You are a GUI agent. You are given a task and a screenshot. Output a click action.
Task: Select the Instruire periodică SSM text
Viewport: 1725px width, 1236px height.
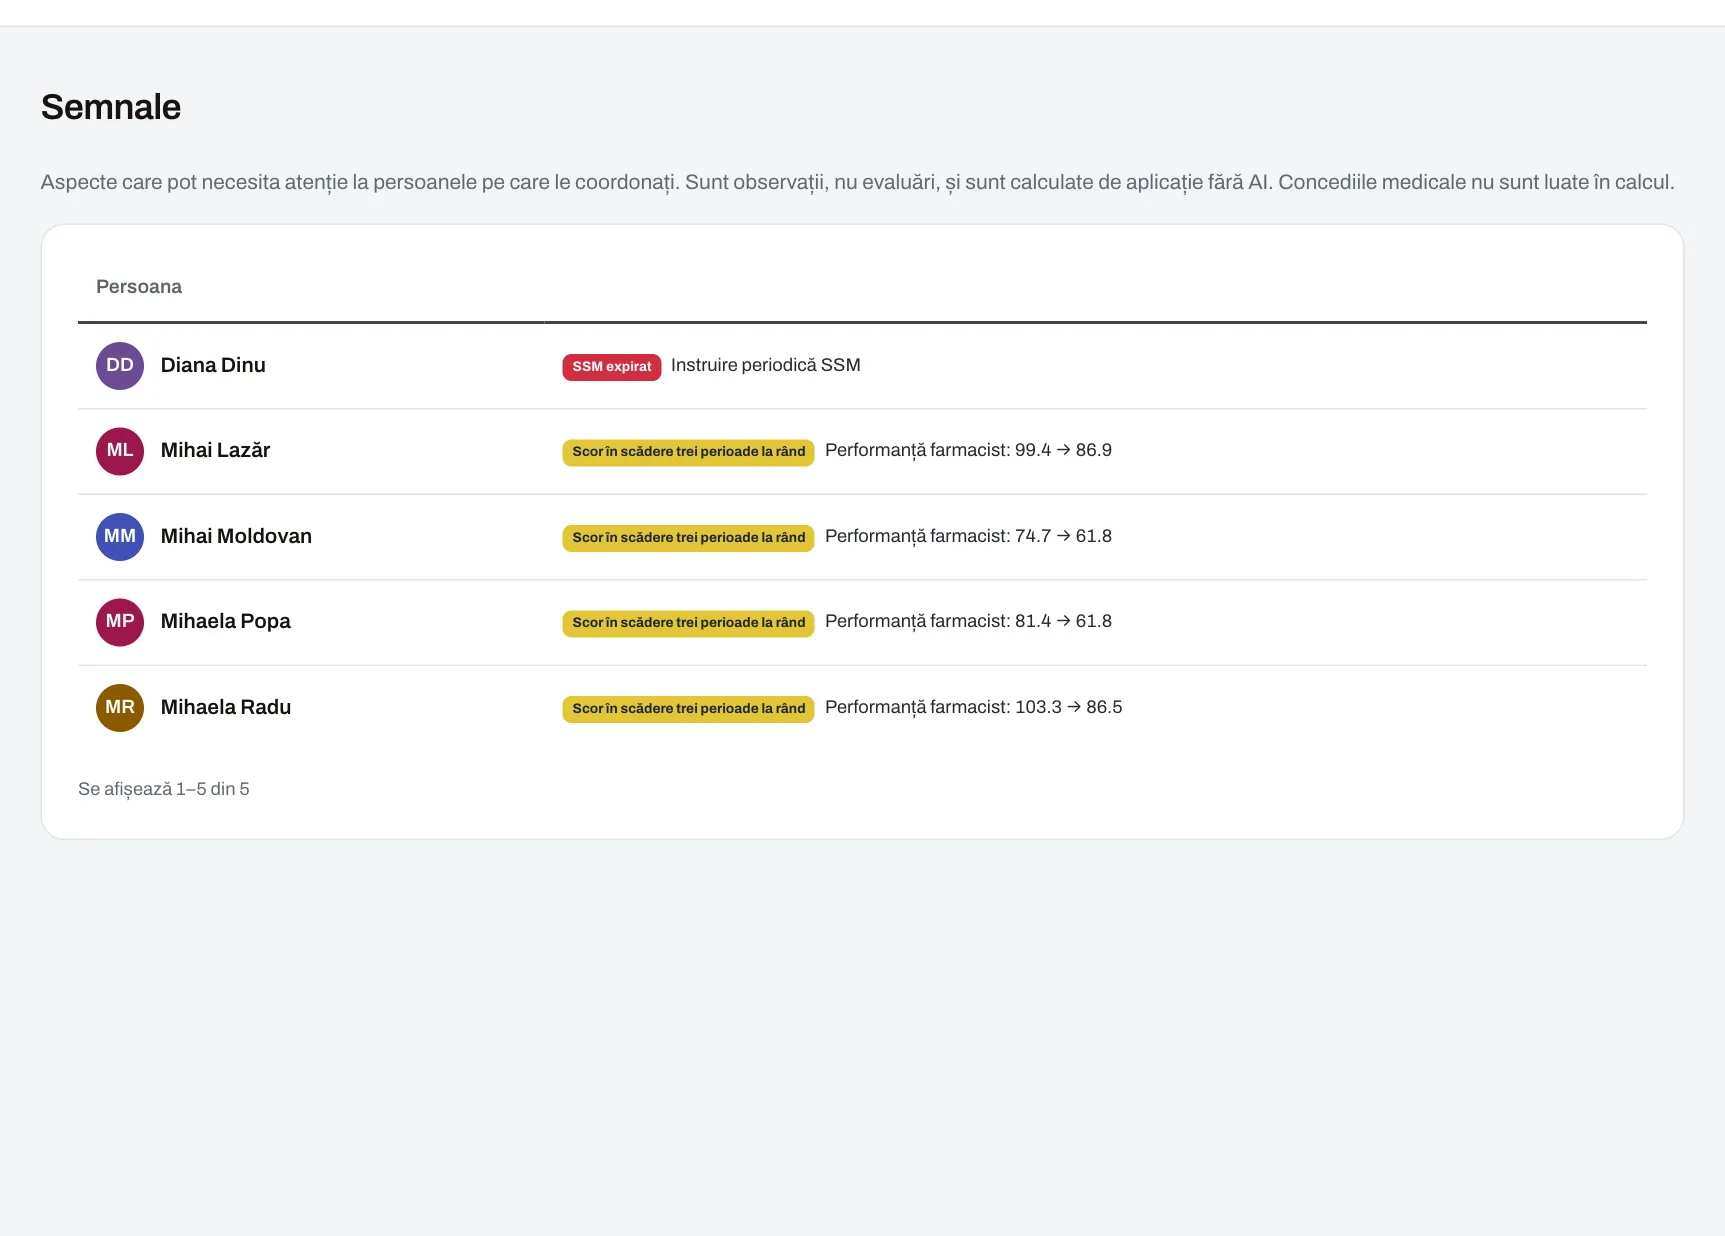[766, 365]
